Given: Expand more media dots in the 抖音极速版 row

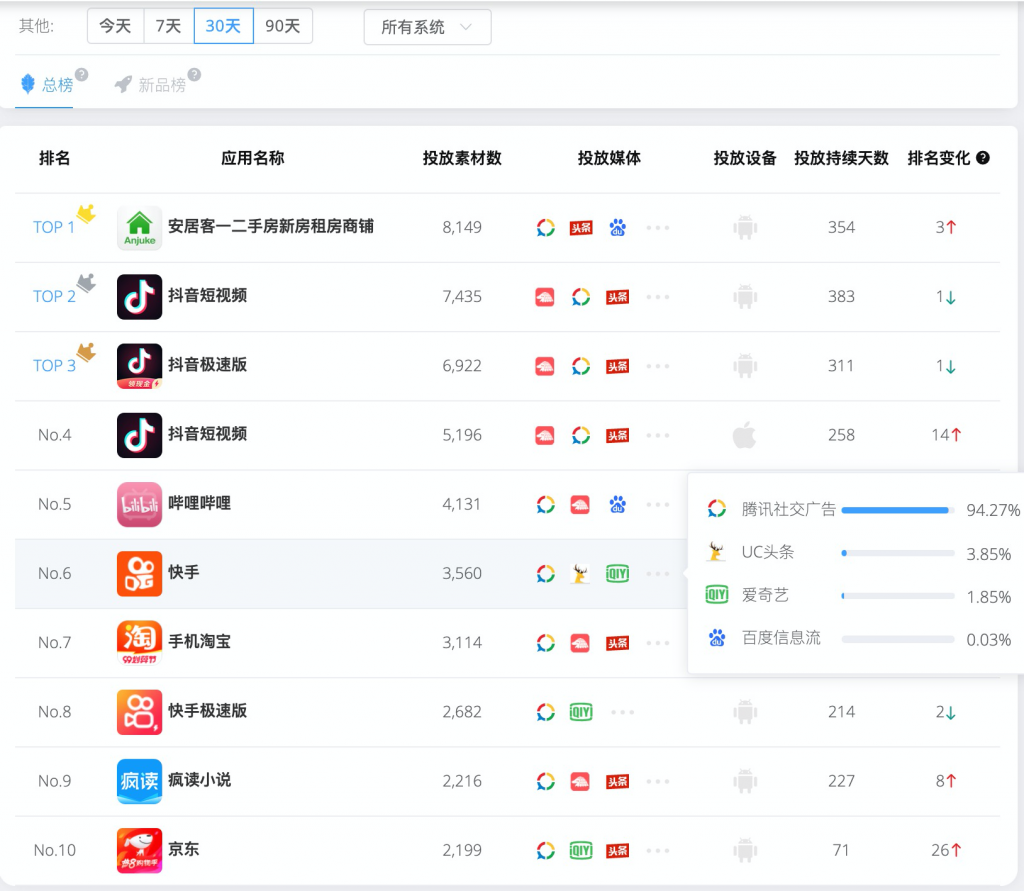Looking at the screenshot, I should tap(658, 366).
